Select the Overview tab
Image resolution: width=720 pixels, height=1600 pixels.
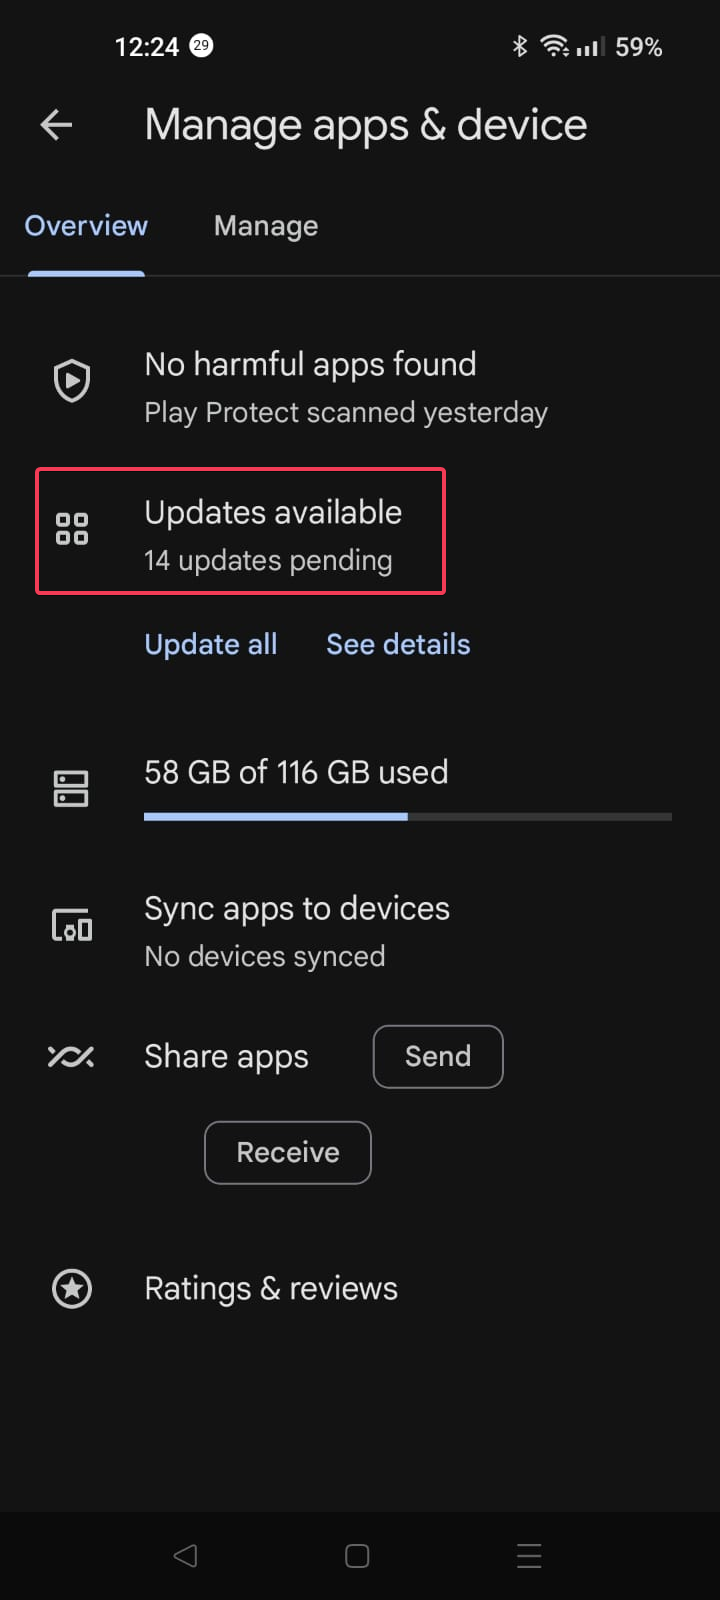[86, 226]
